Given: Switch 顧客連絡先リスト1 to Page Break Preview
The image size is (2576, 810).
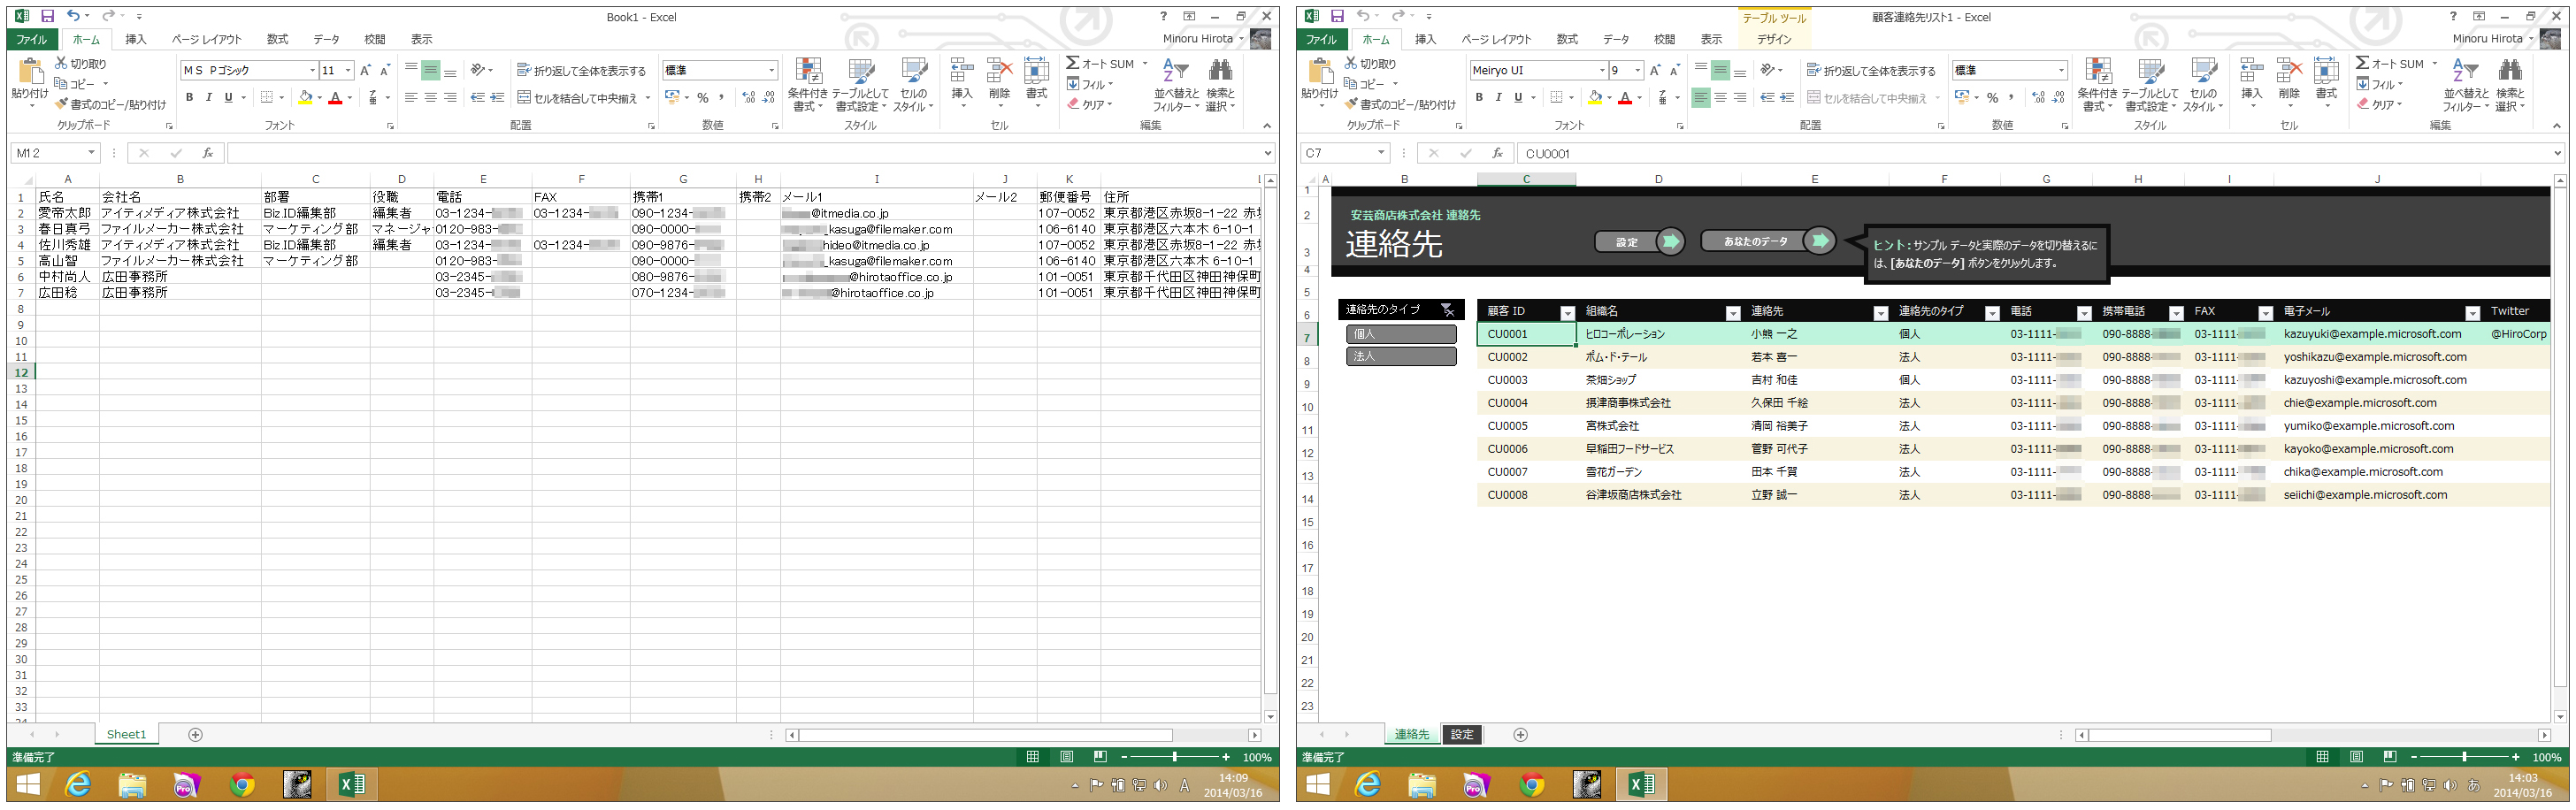Looking at the screenshot, I should pos(2390,757).
